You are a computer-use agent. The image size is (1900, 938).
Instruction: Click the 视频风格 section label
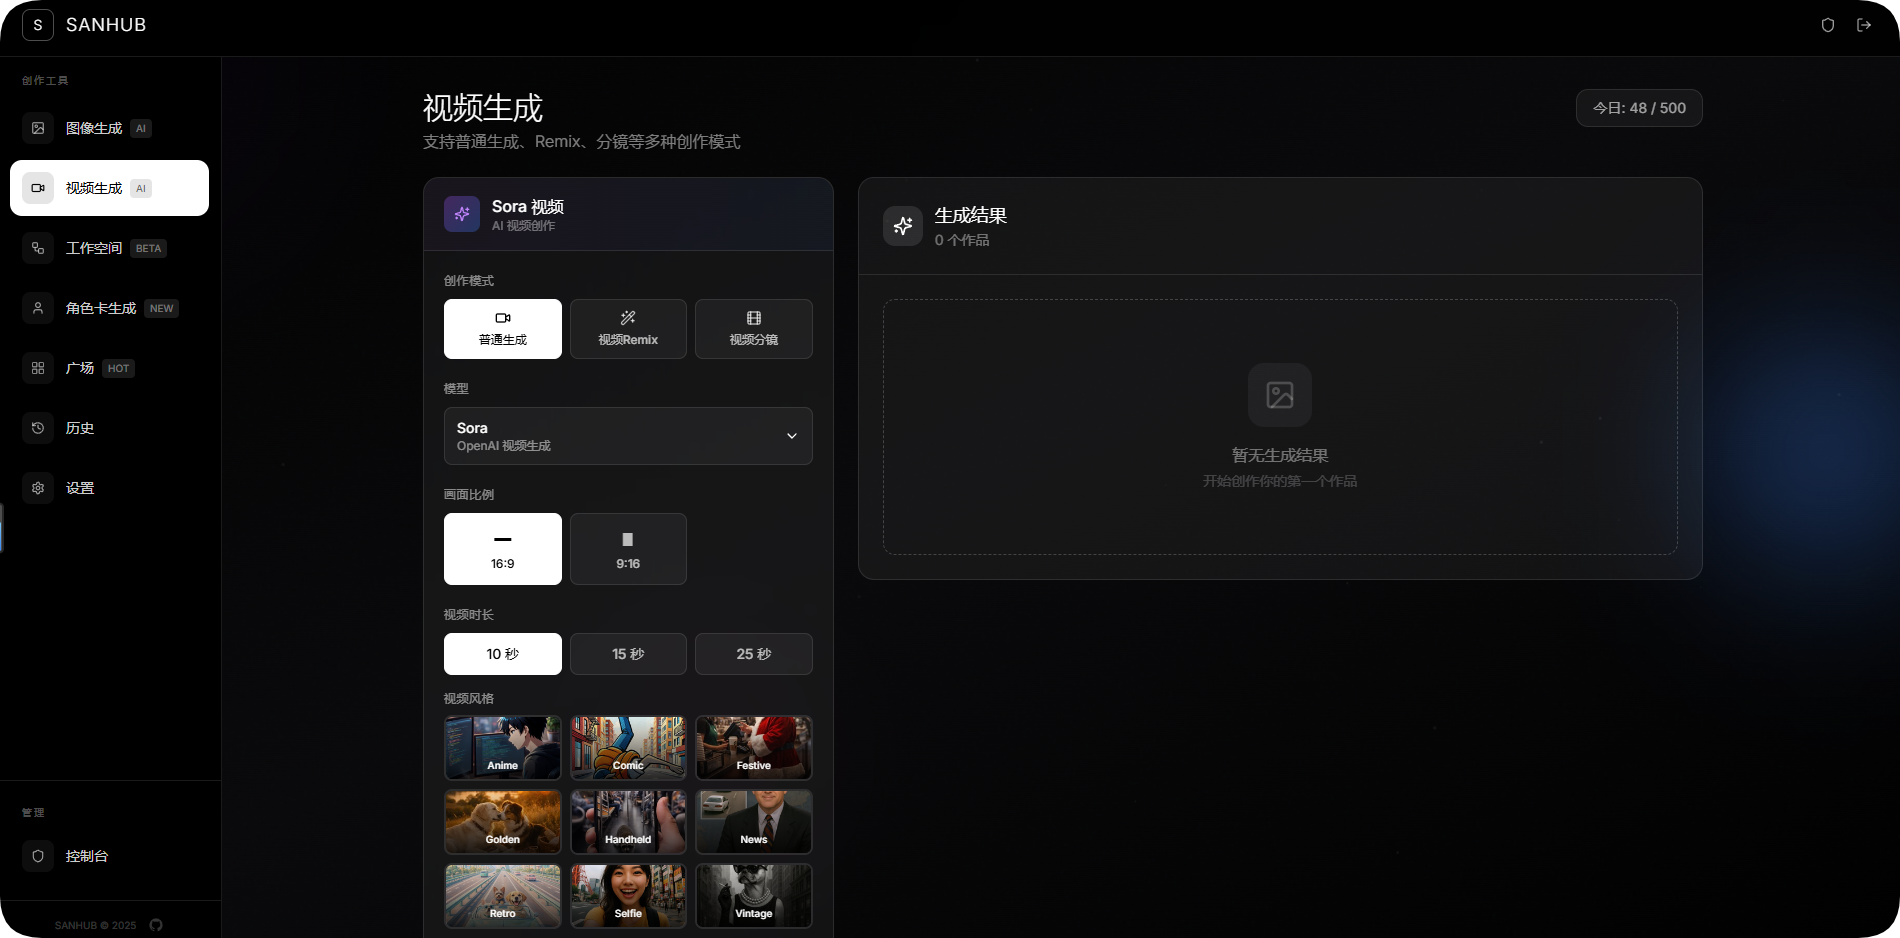469,698
